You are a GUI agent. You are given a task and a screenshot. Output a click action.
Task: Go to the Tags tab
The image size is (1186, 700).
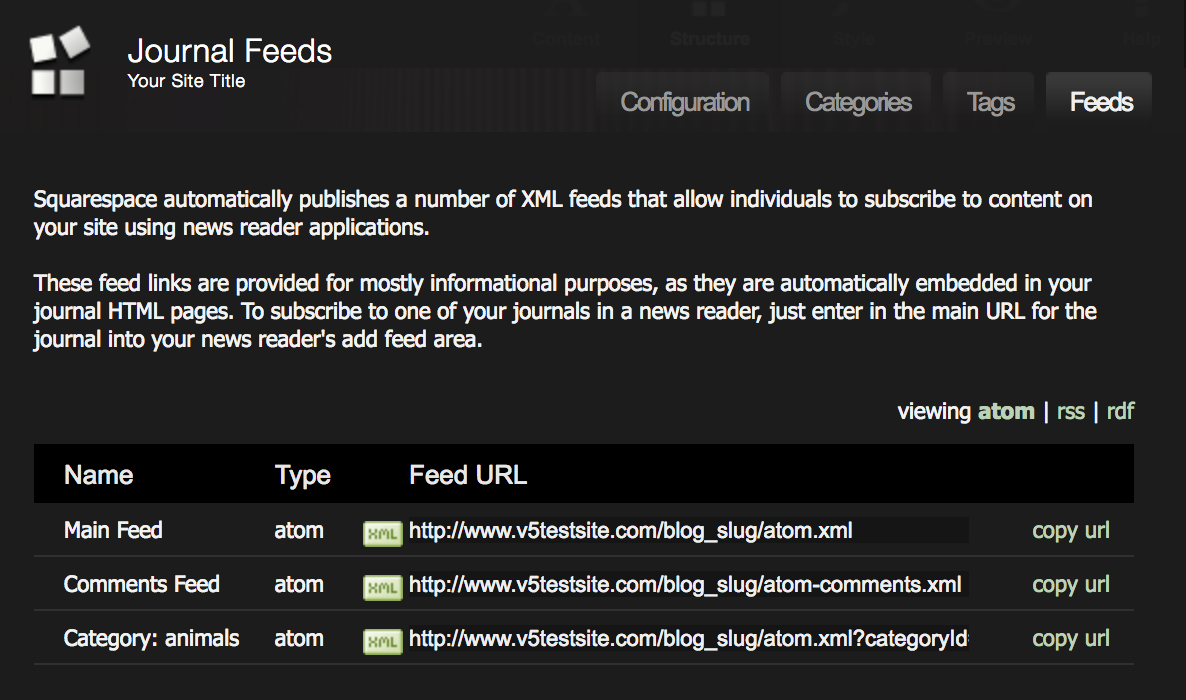(x=991, y=102)
